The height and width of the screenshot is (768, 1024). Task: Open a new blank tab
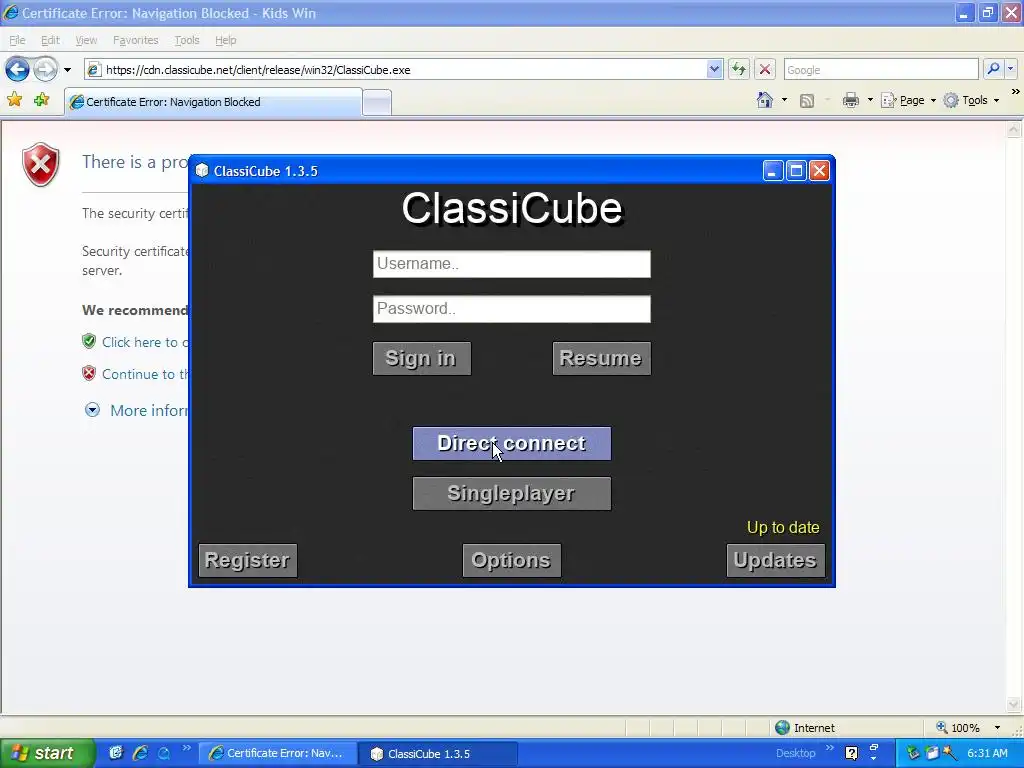377,103
